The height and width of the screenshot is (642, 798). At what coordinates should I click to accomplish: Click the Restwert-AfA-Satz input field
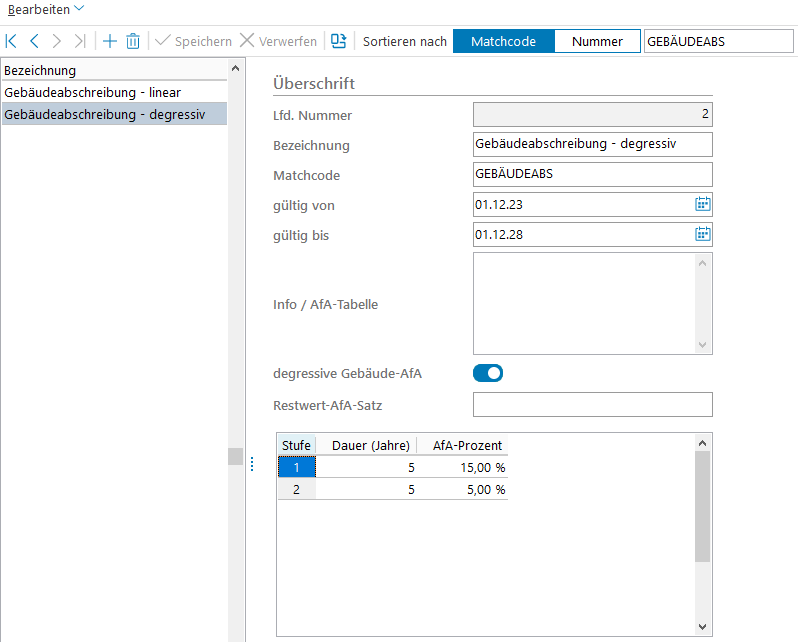coord(592,404)
